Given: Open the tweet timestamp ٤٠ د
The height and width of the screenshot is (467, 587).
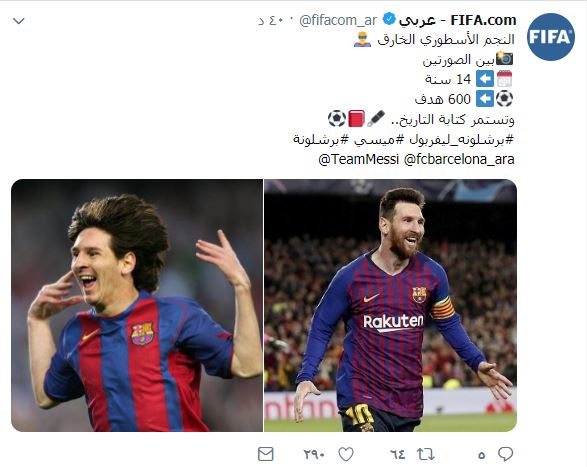Looking at the screenshot, I should pos(271,21).
